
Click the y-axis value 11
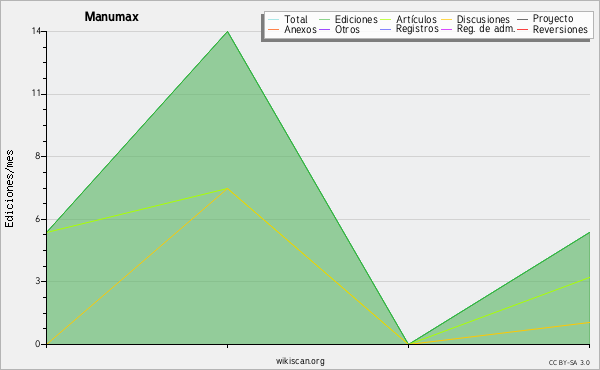pos(36,93)
